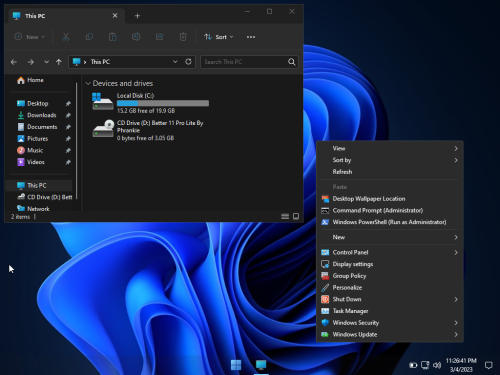The width and height of the screenshot is (500, 375).
Task: Go back with the left arrow
Action: tap(14, 62)
